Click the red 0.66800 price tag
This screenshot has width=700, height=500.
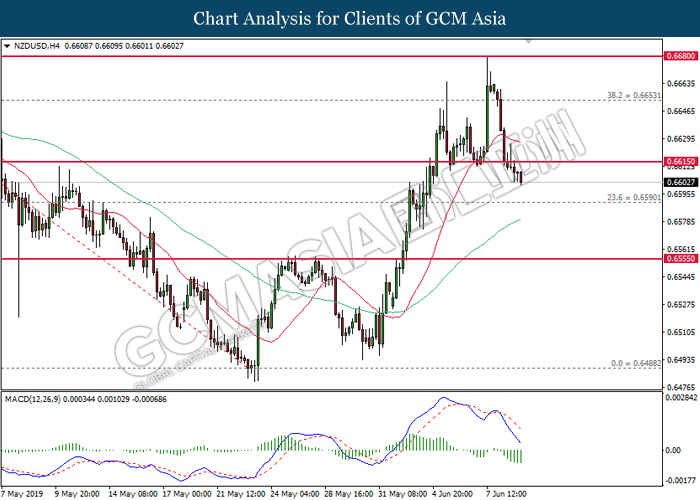click(681, 56)
